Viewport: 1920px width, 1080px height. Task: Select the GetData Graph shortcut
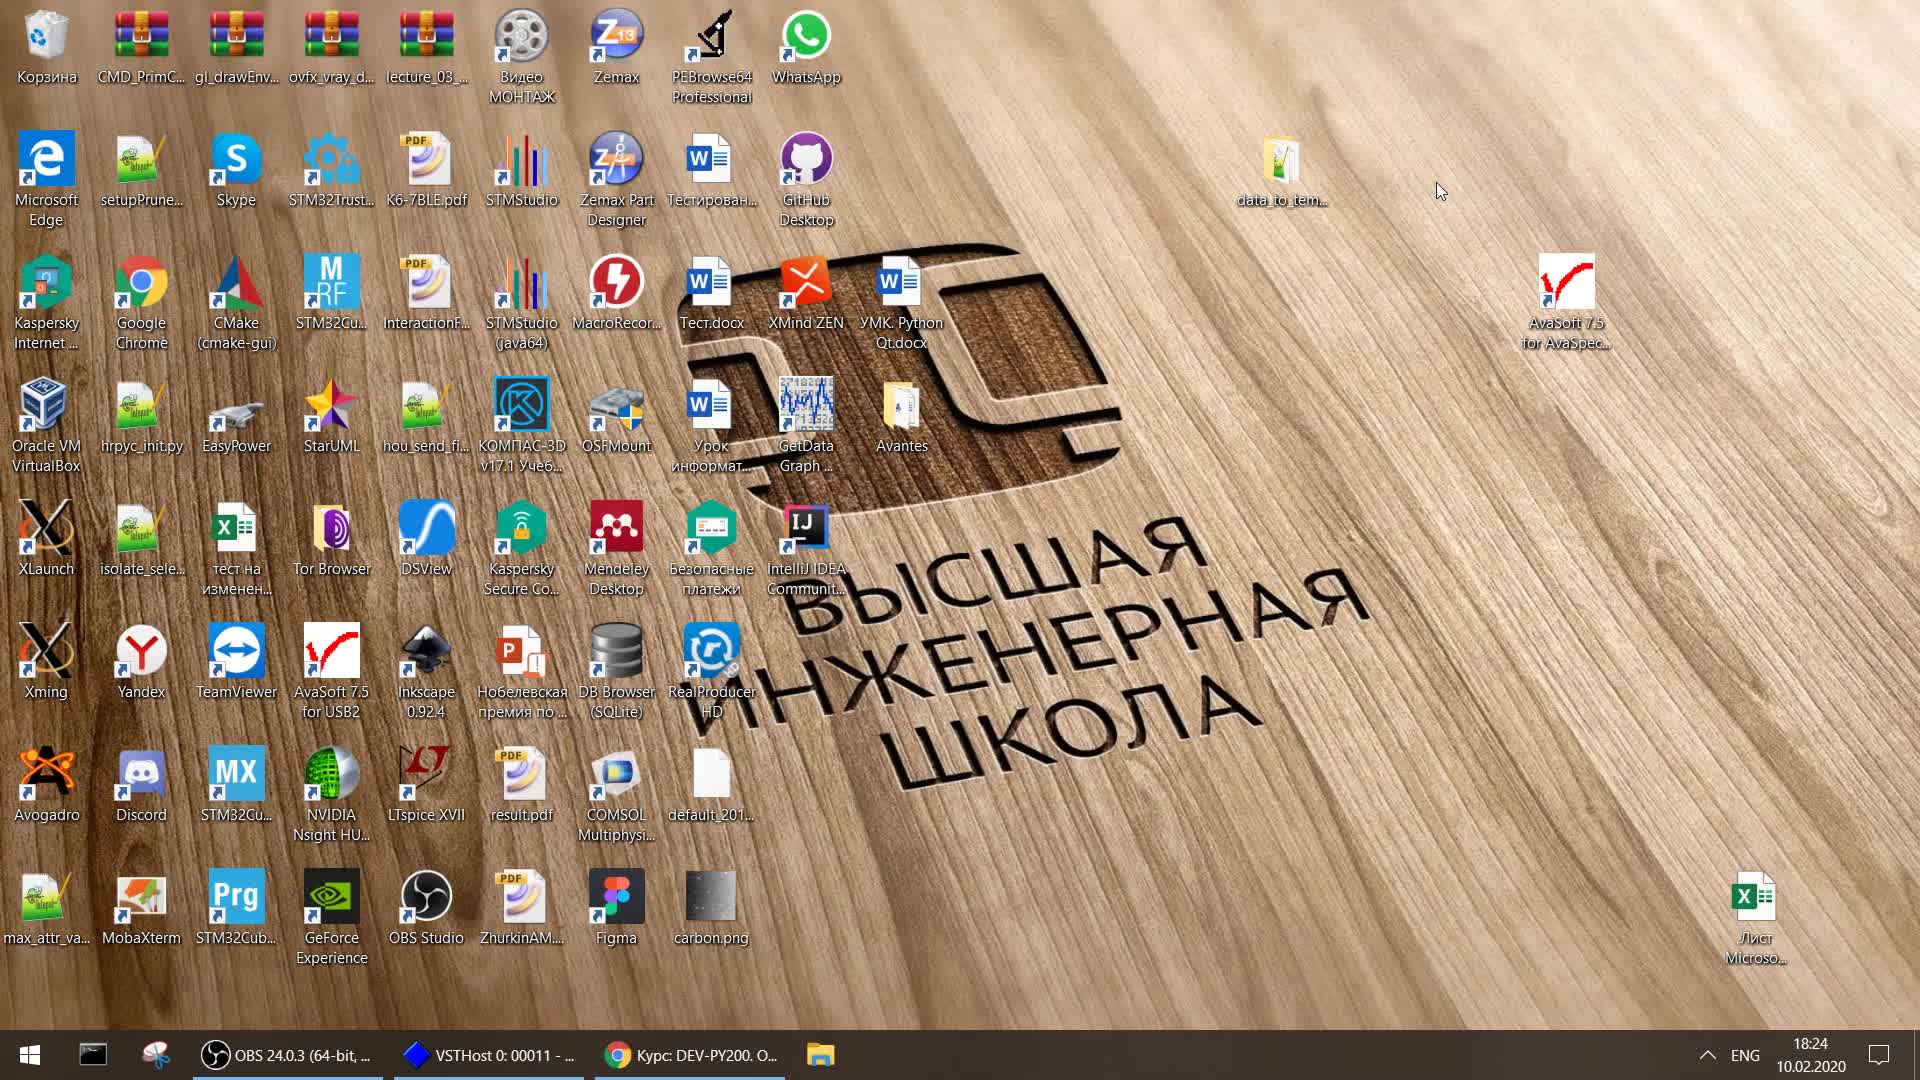tap(806, 426)
